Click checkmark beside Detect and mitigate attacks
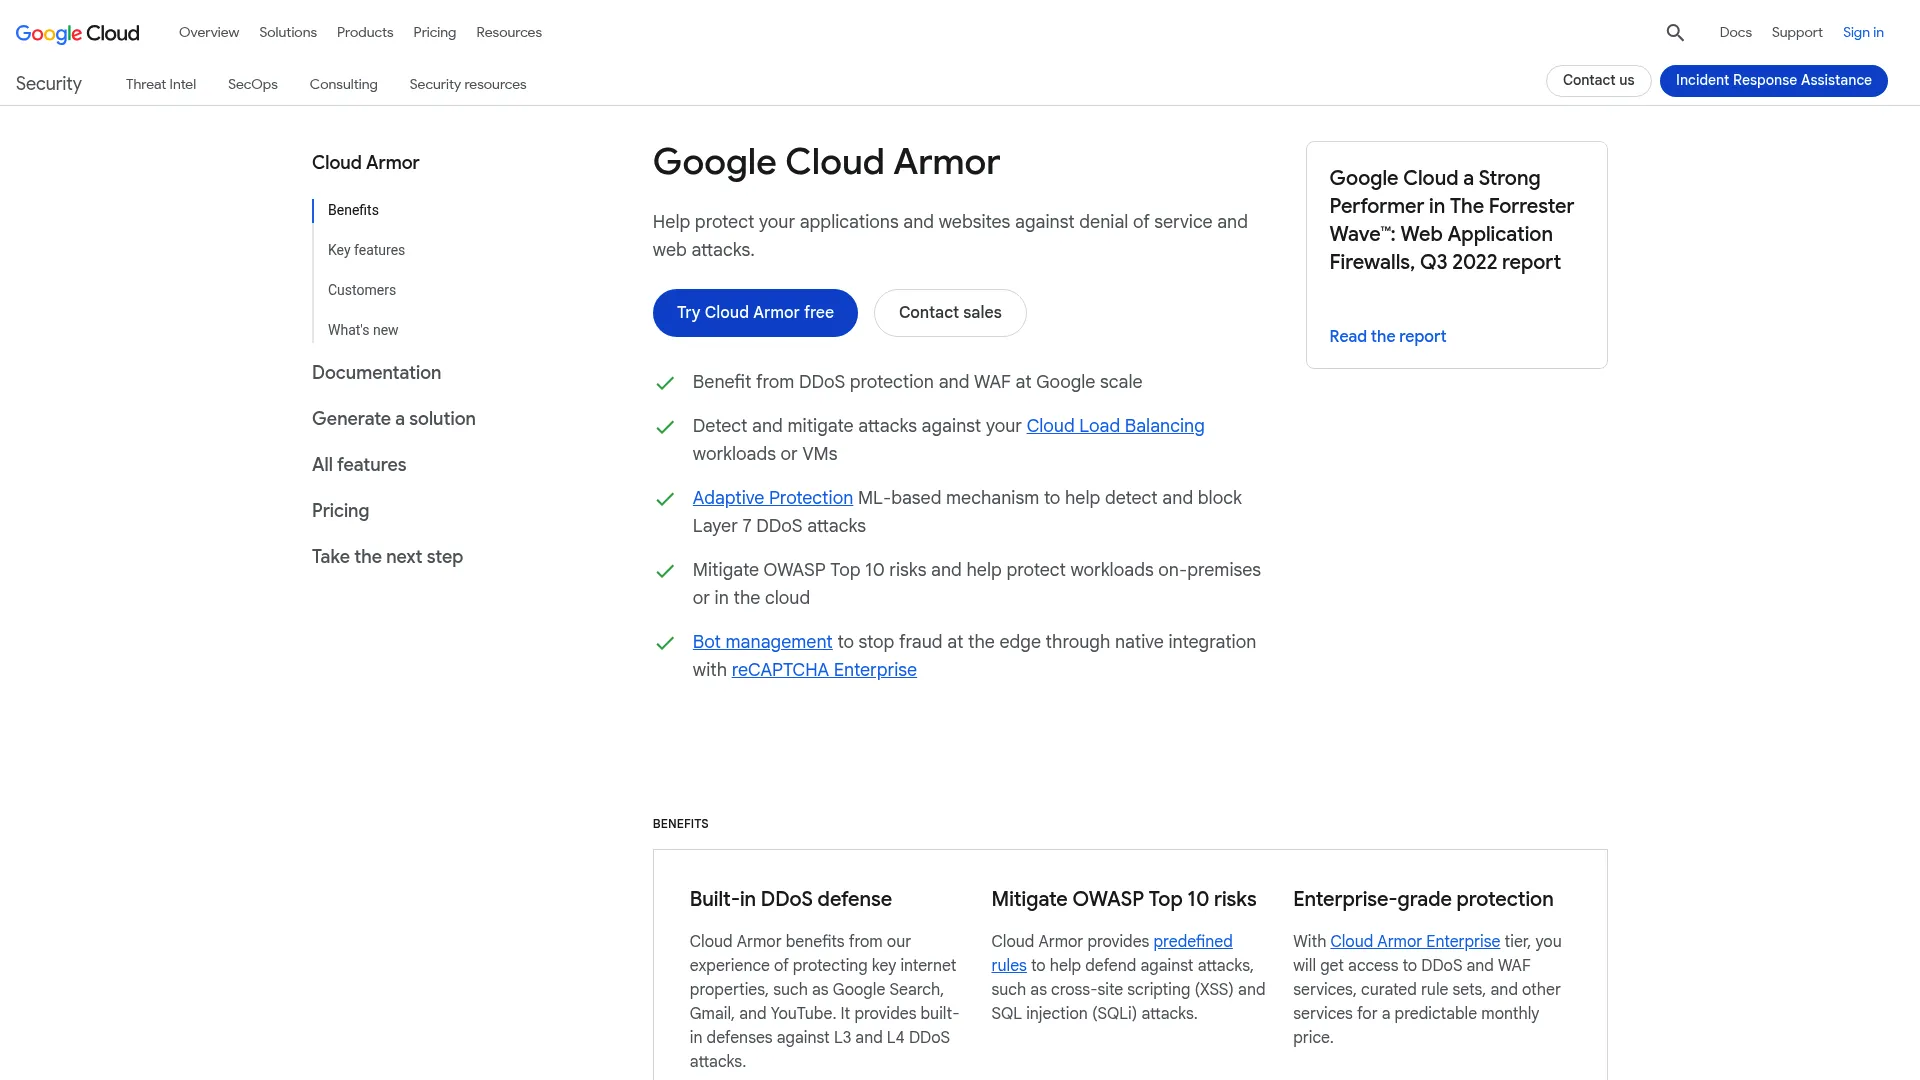The image size is (1920, 1080). click(x=664, y=427)
